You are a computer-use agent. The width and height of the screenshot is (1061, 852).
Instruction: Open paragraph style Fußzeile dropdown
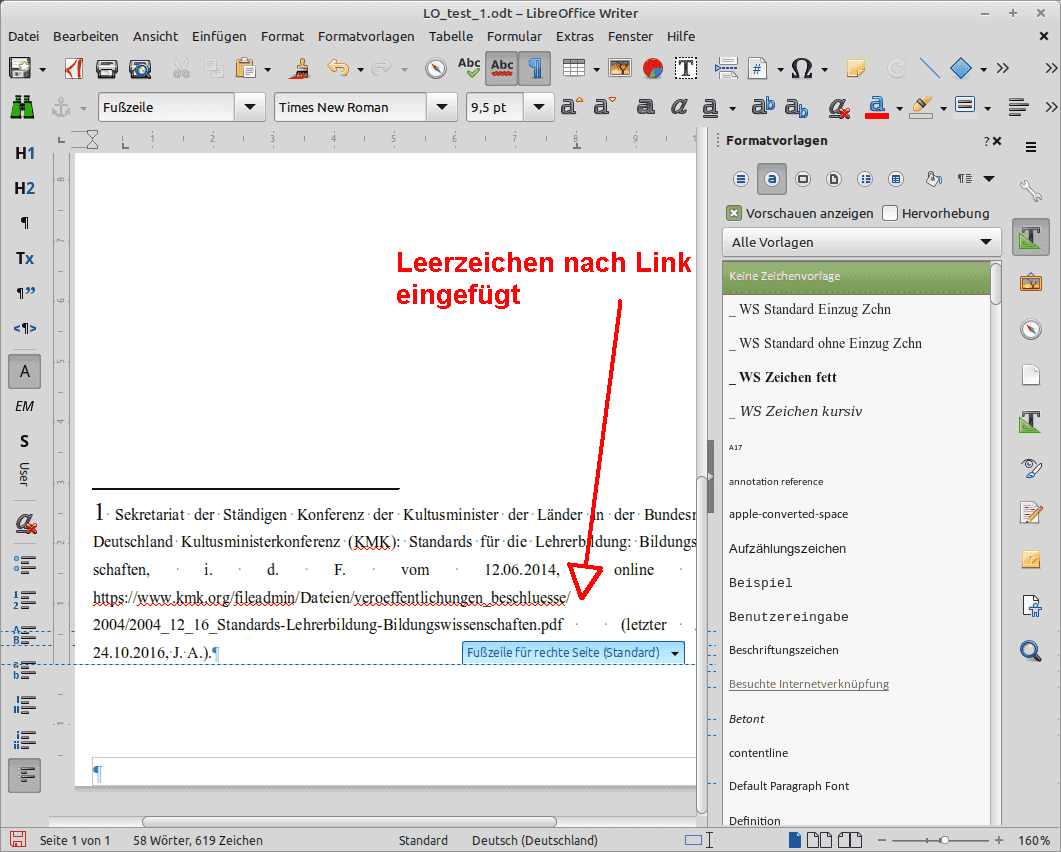(x=250, y=107)
